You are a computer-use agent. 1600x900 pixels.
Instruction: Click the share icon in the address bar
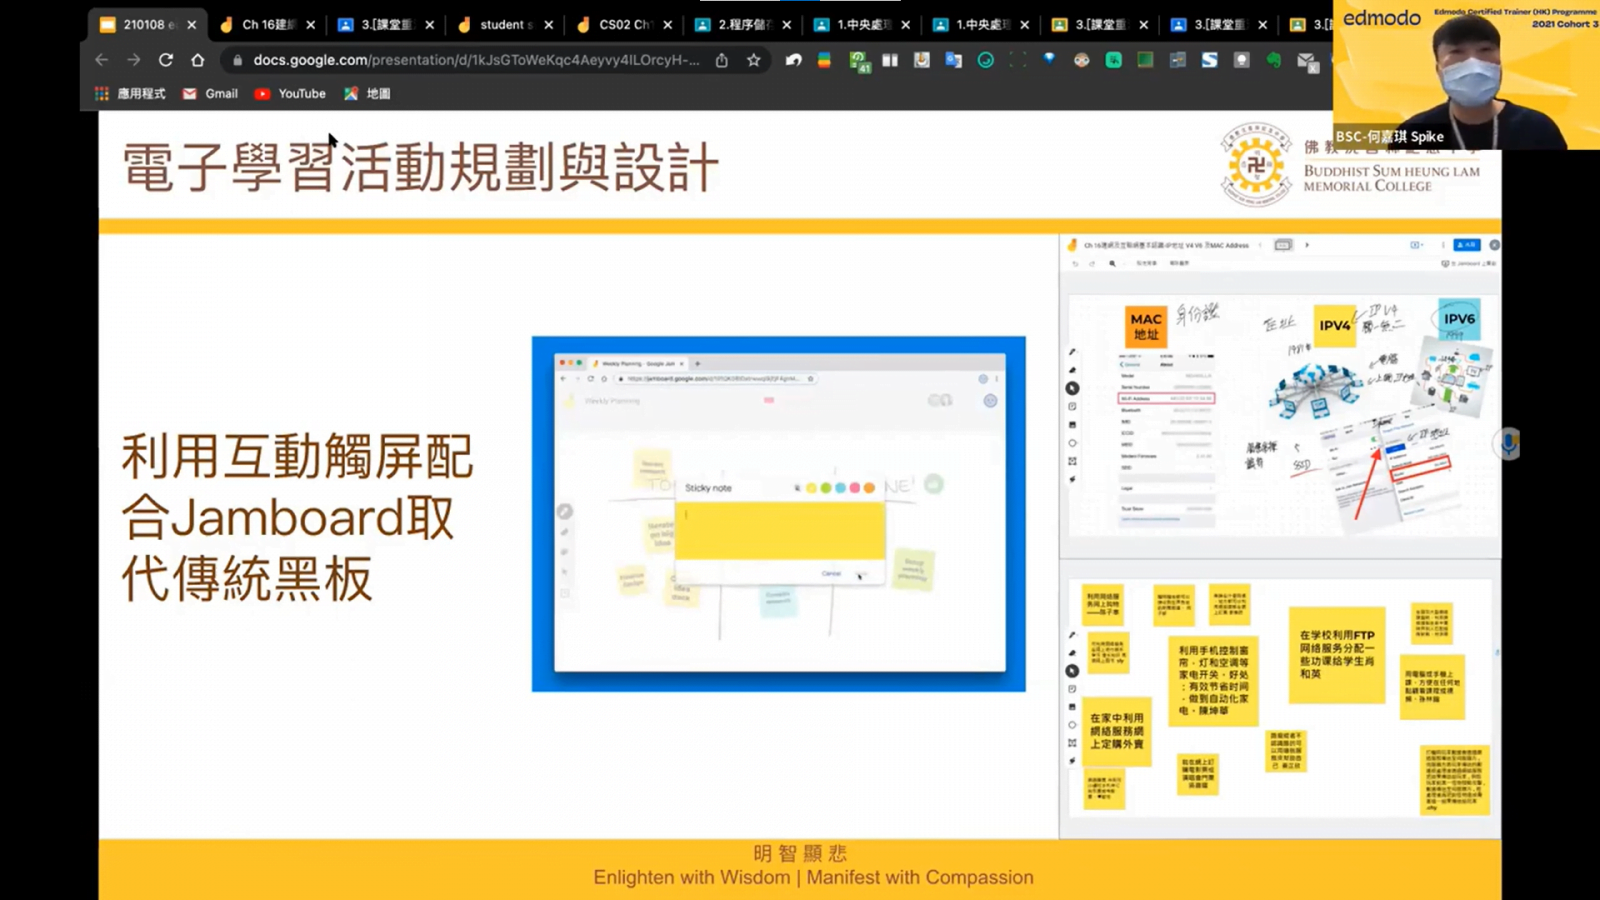(x=722, y=60)
